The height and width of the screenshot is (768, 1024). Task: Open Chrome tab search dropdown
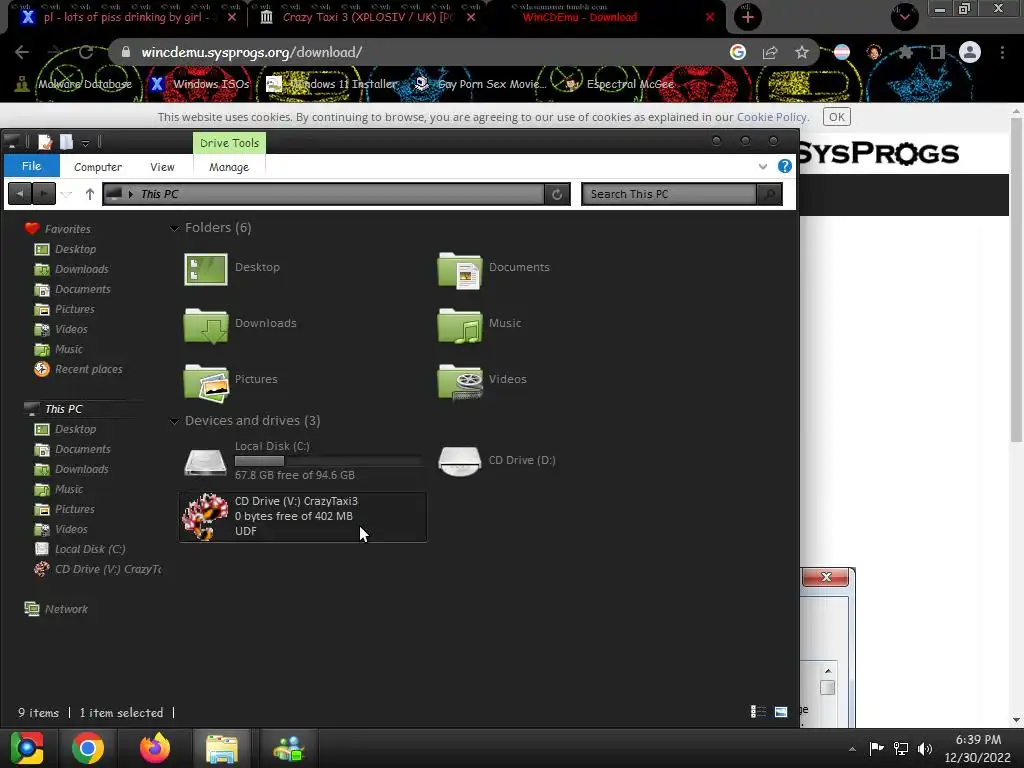pyautogui.click(x=904, y=17)
